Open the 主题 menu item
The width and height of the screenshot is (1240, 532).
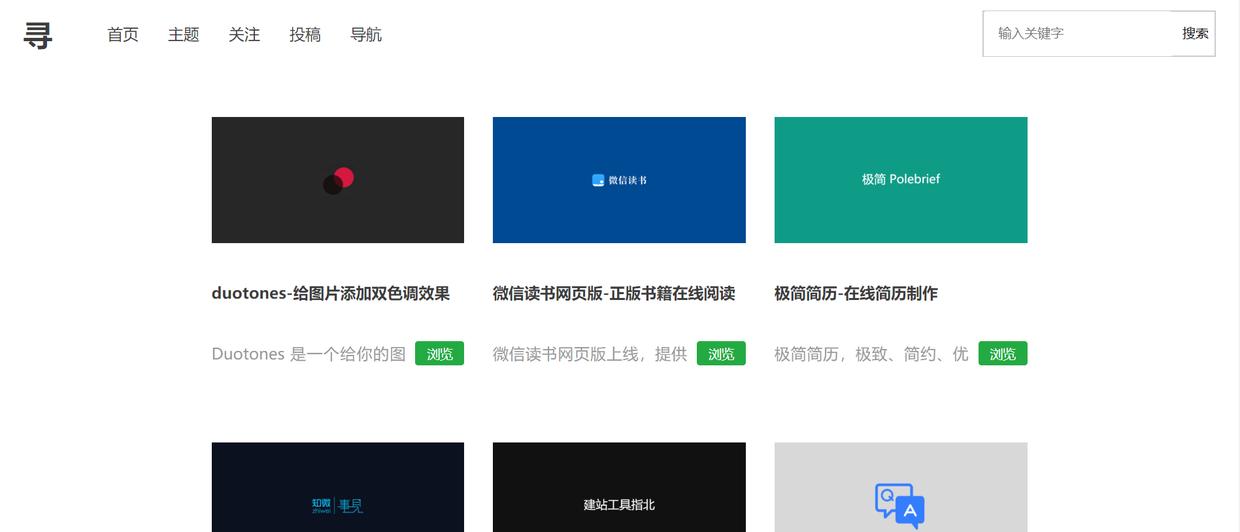coord(184,35)
